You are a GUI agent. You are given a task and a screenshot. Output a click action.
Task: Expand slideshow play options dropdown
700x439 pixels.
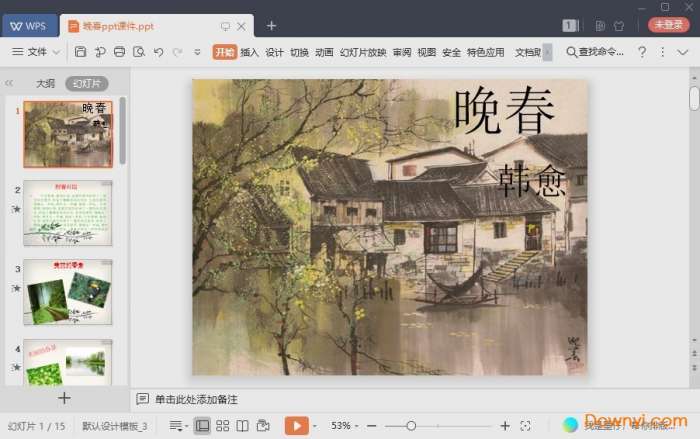(x=315, y=426)
